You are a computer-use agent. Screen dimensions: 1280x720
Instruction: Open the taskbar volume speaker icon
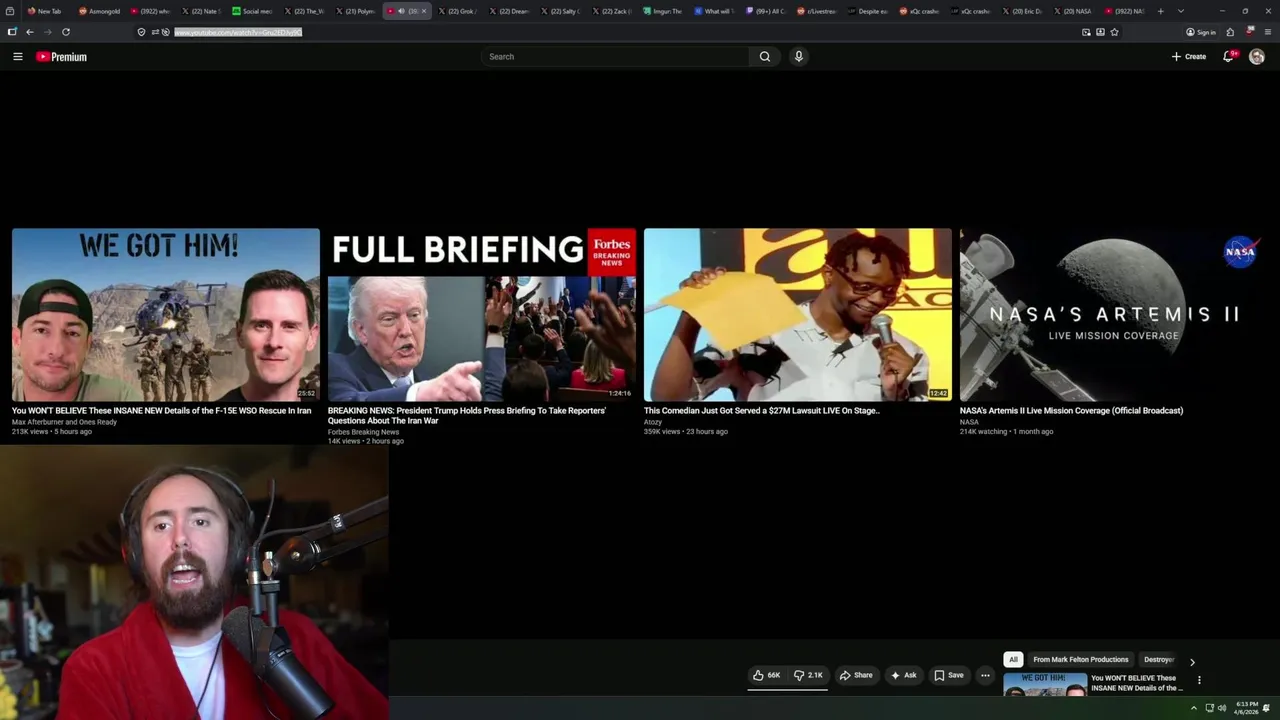(x=1222, y=708)
